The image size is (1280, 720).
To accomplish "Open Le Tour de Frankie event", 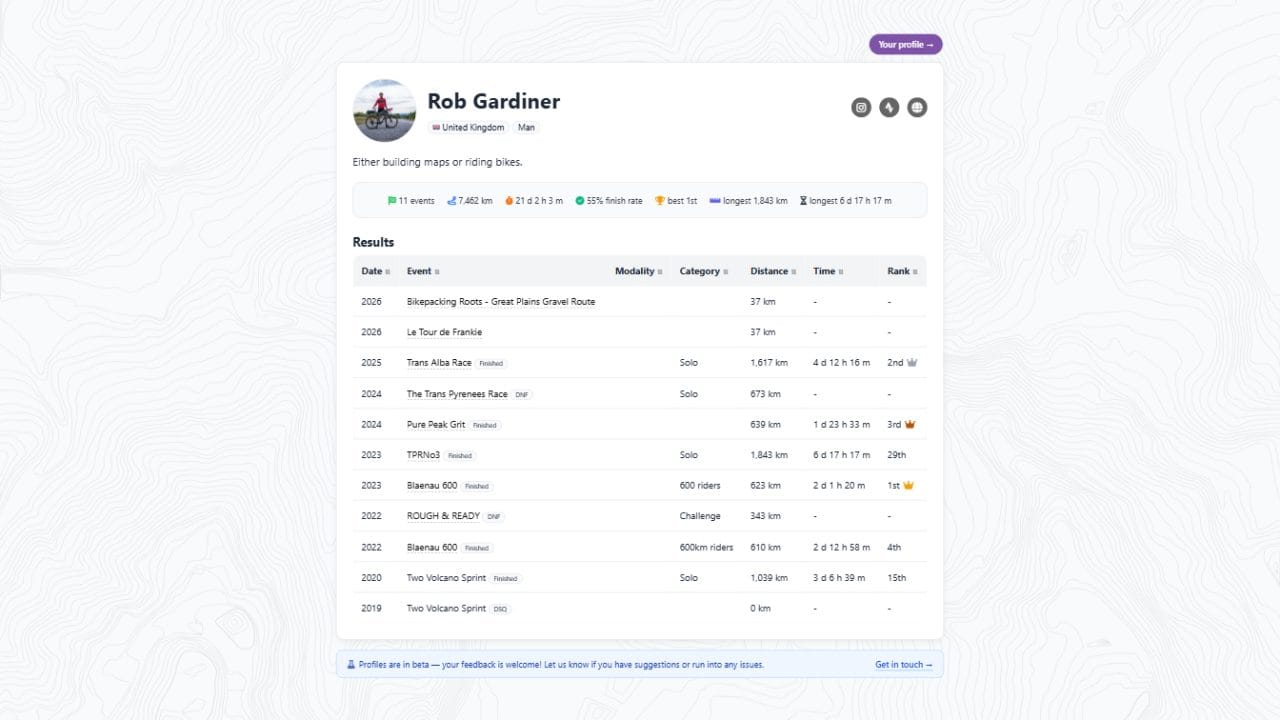I will (x=444, y=332).
